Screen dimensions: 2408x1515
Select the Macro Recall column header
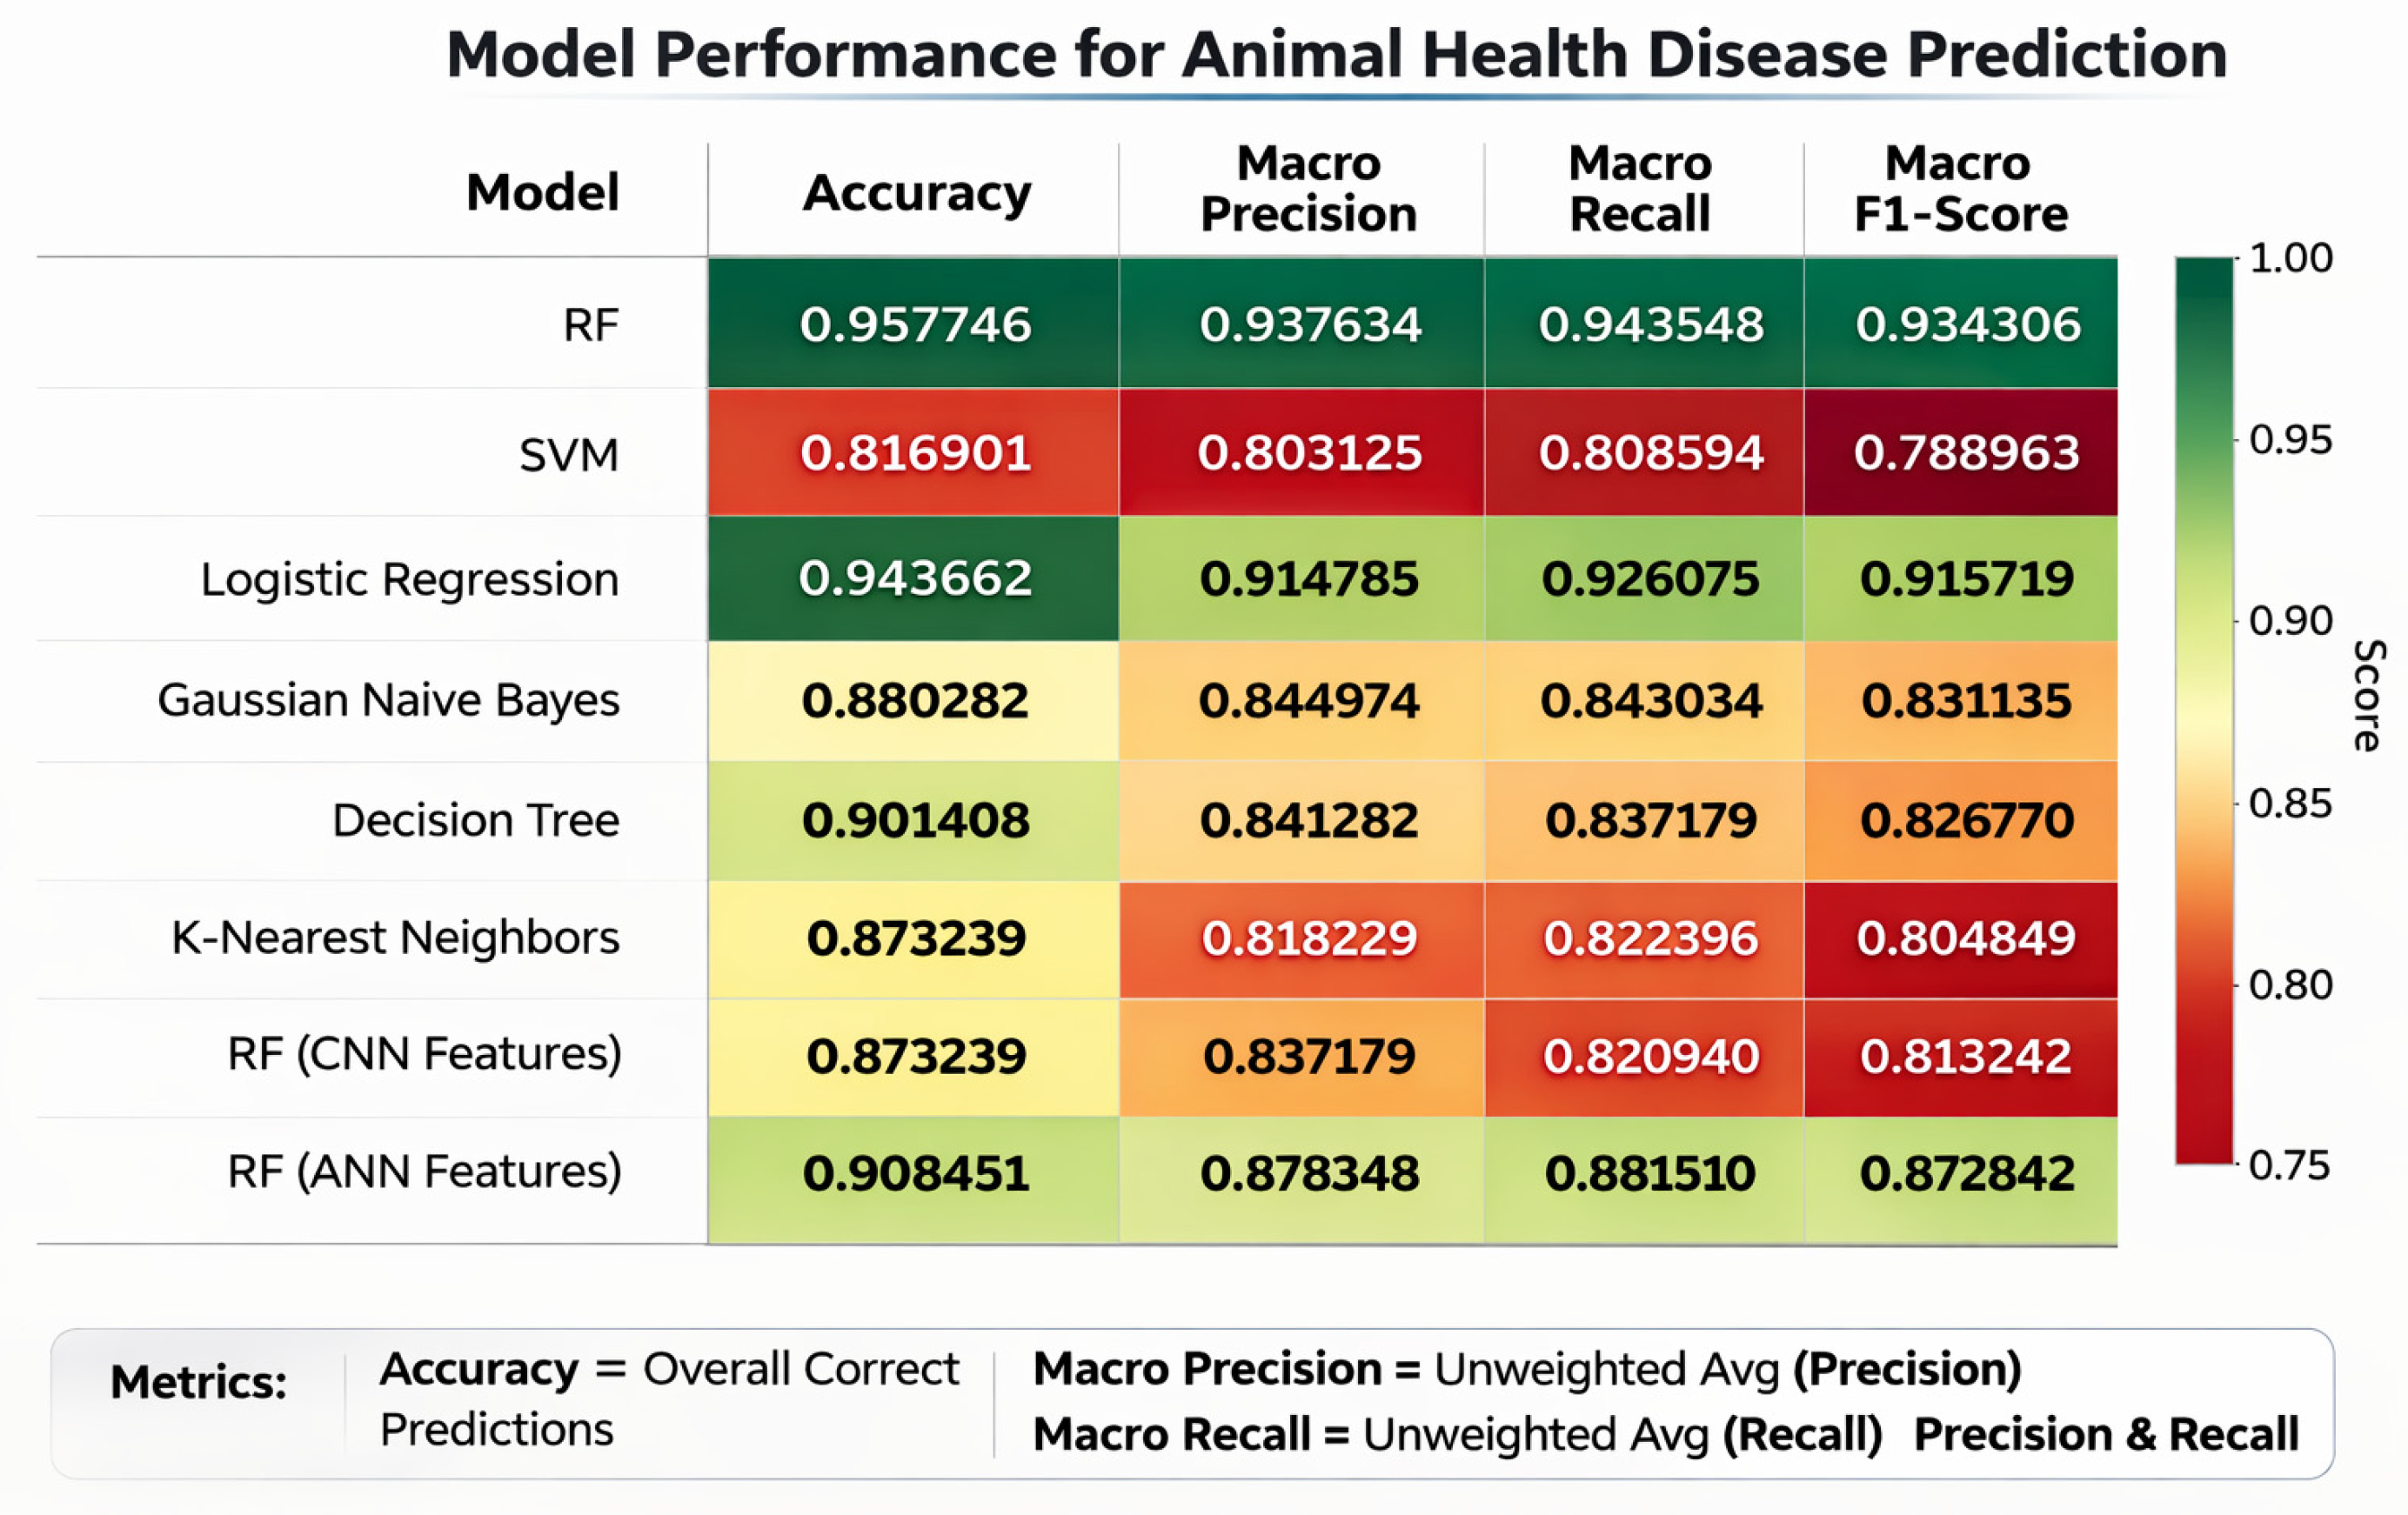[1640, 189]
